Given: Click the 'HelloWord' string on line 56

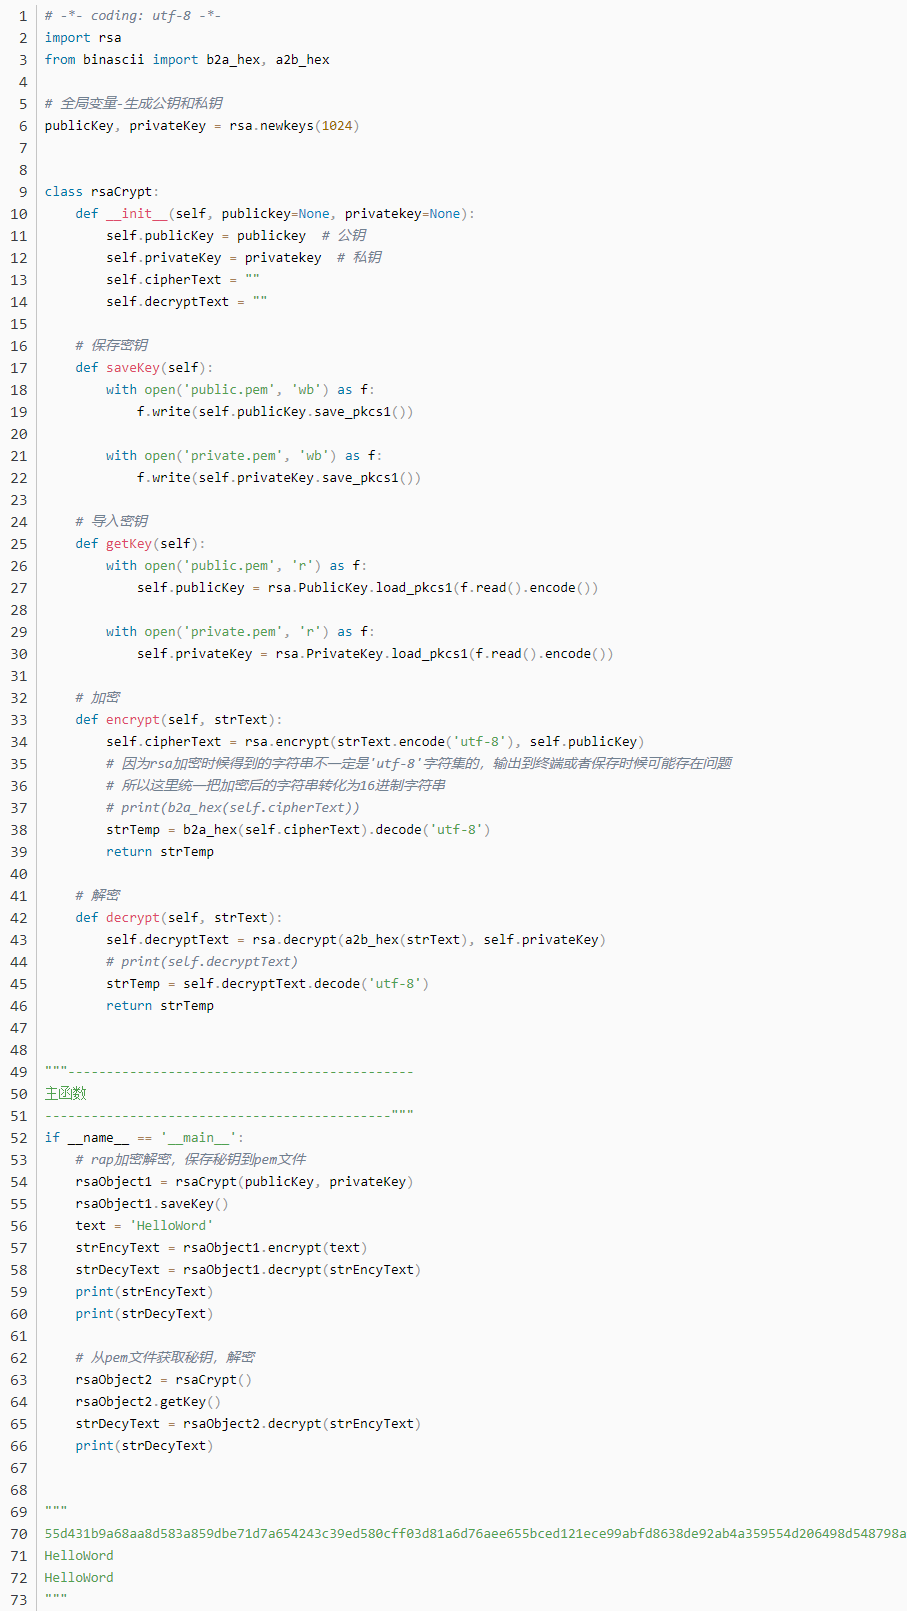Looking at the screenshot, I should tap(171, 1226).
